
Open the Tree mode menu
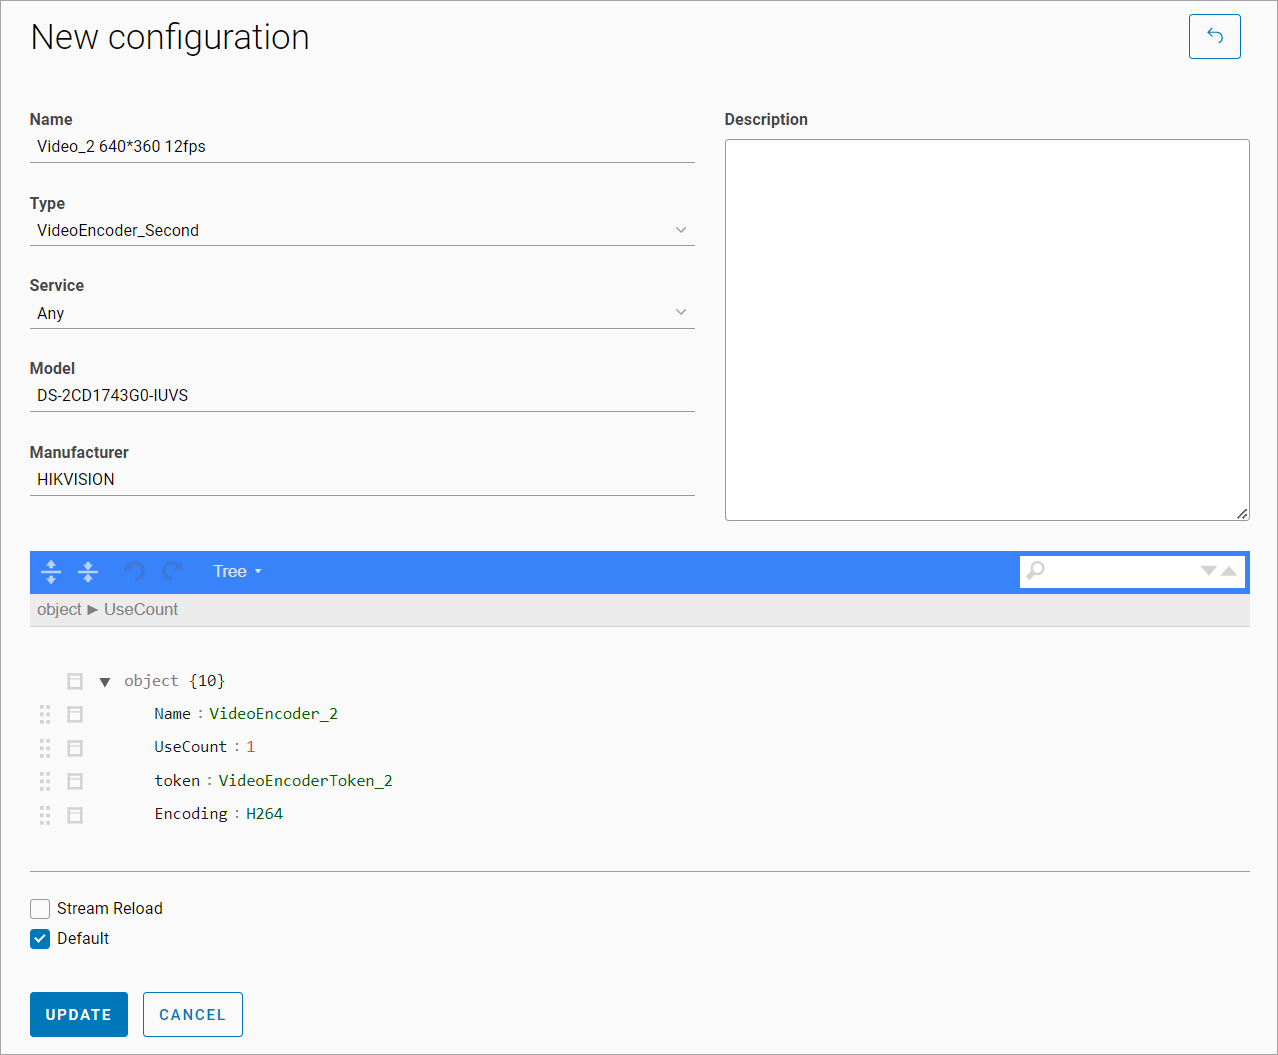coord(237,572)
